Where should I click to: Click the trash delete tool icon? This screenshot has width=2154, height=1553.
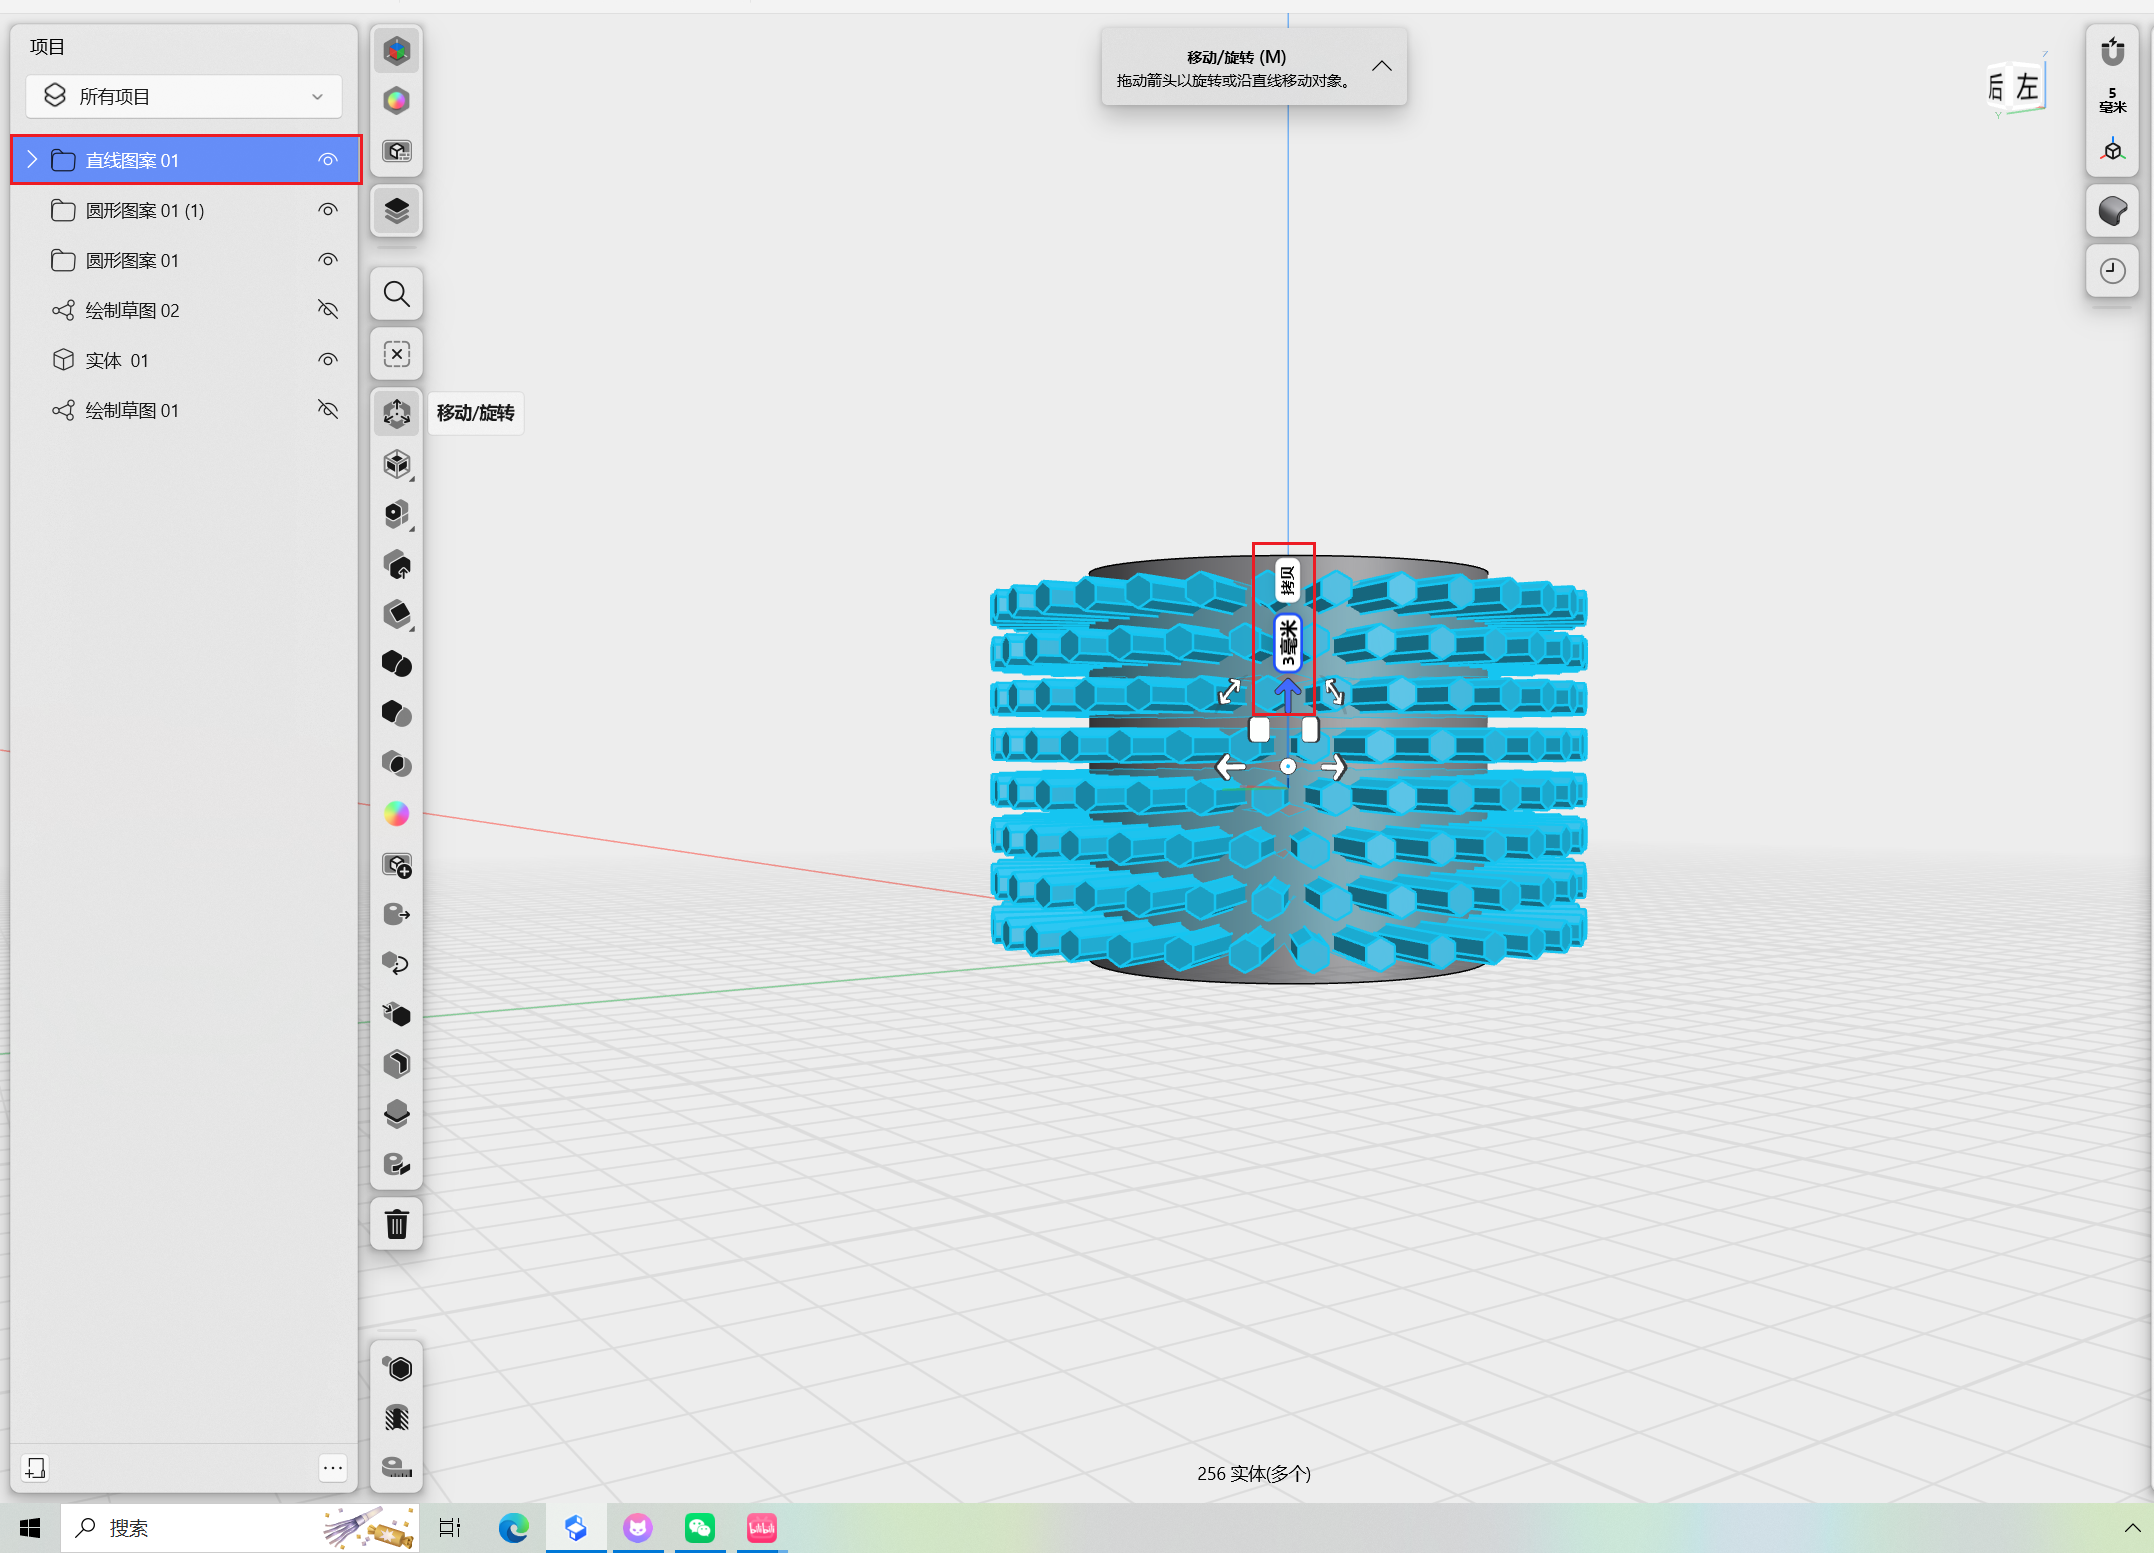397,1224
